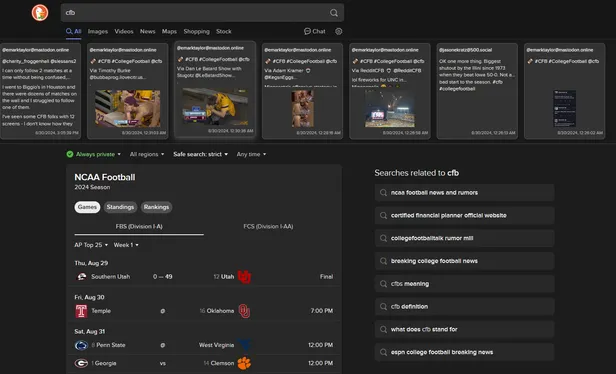Click the Final status of Utah game

pos(326,277)
